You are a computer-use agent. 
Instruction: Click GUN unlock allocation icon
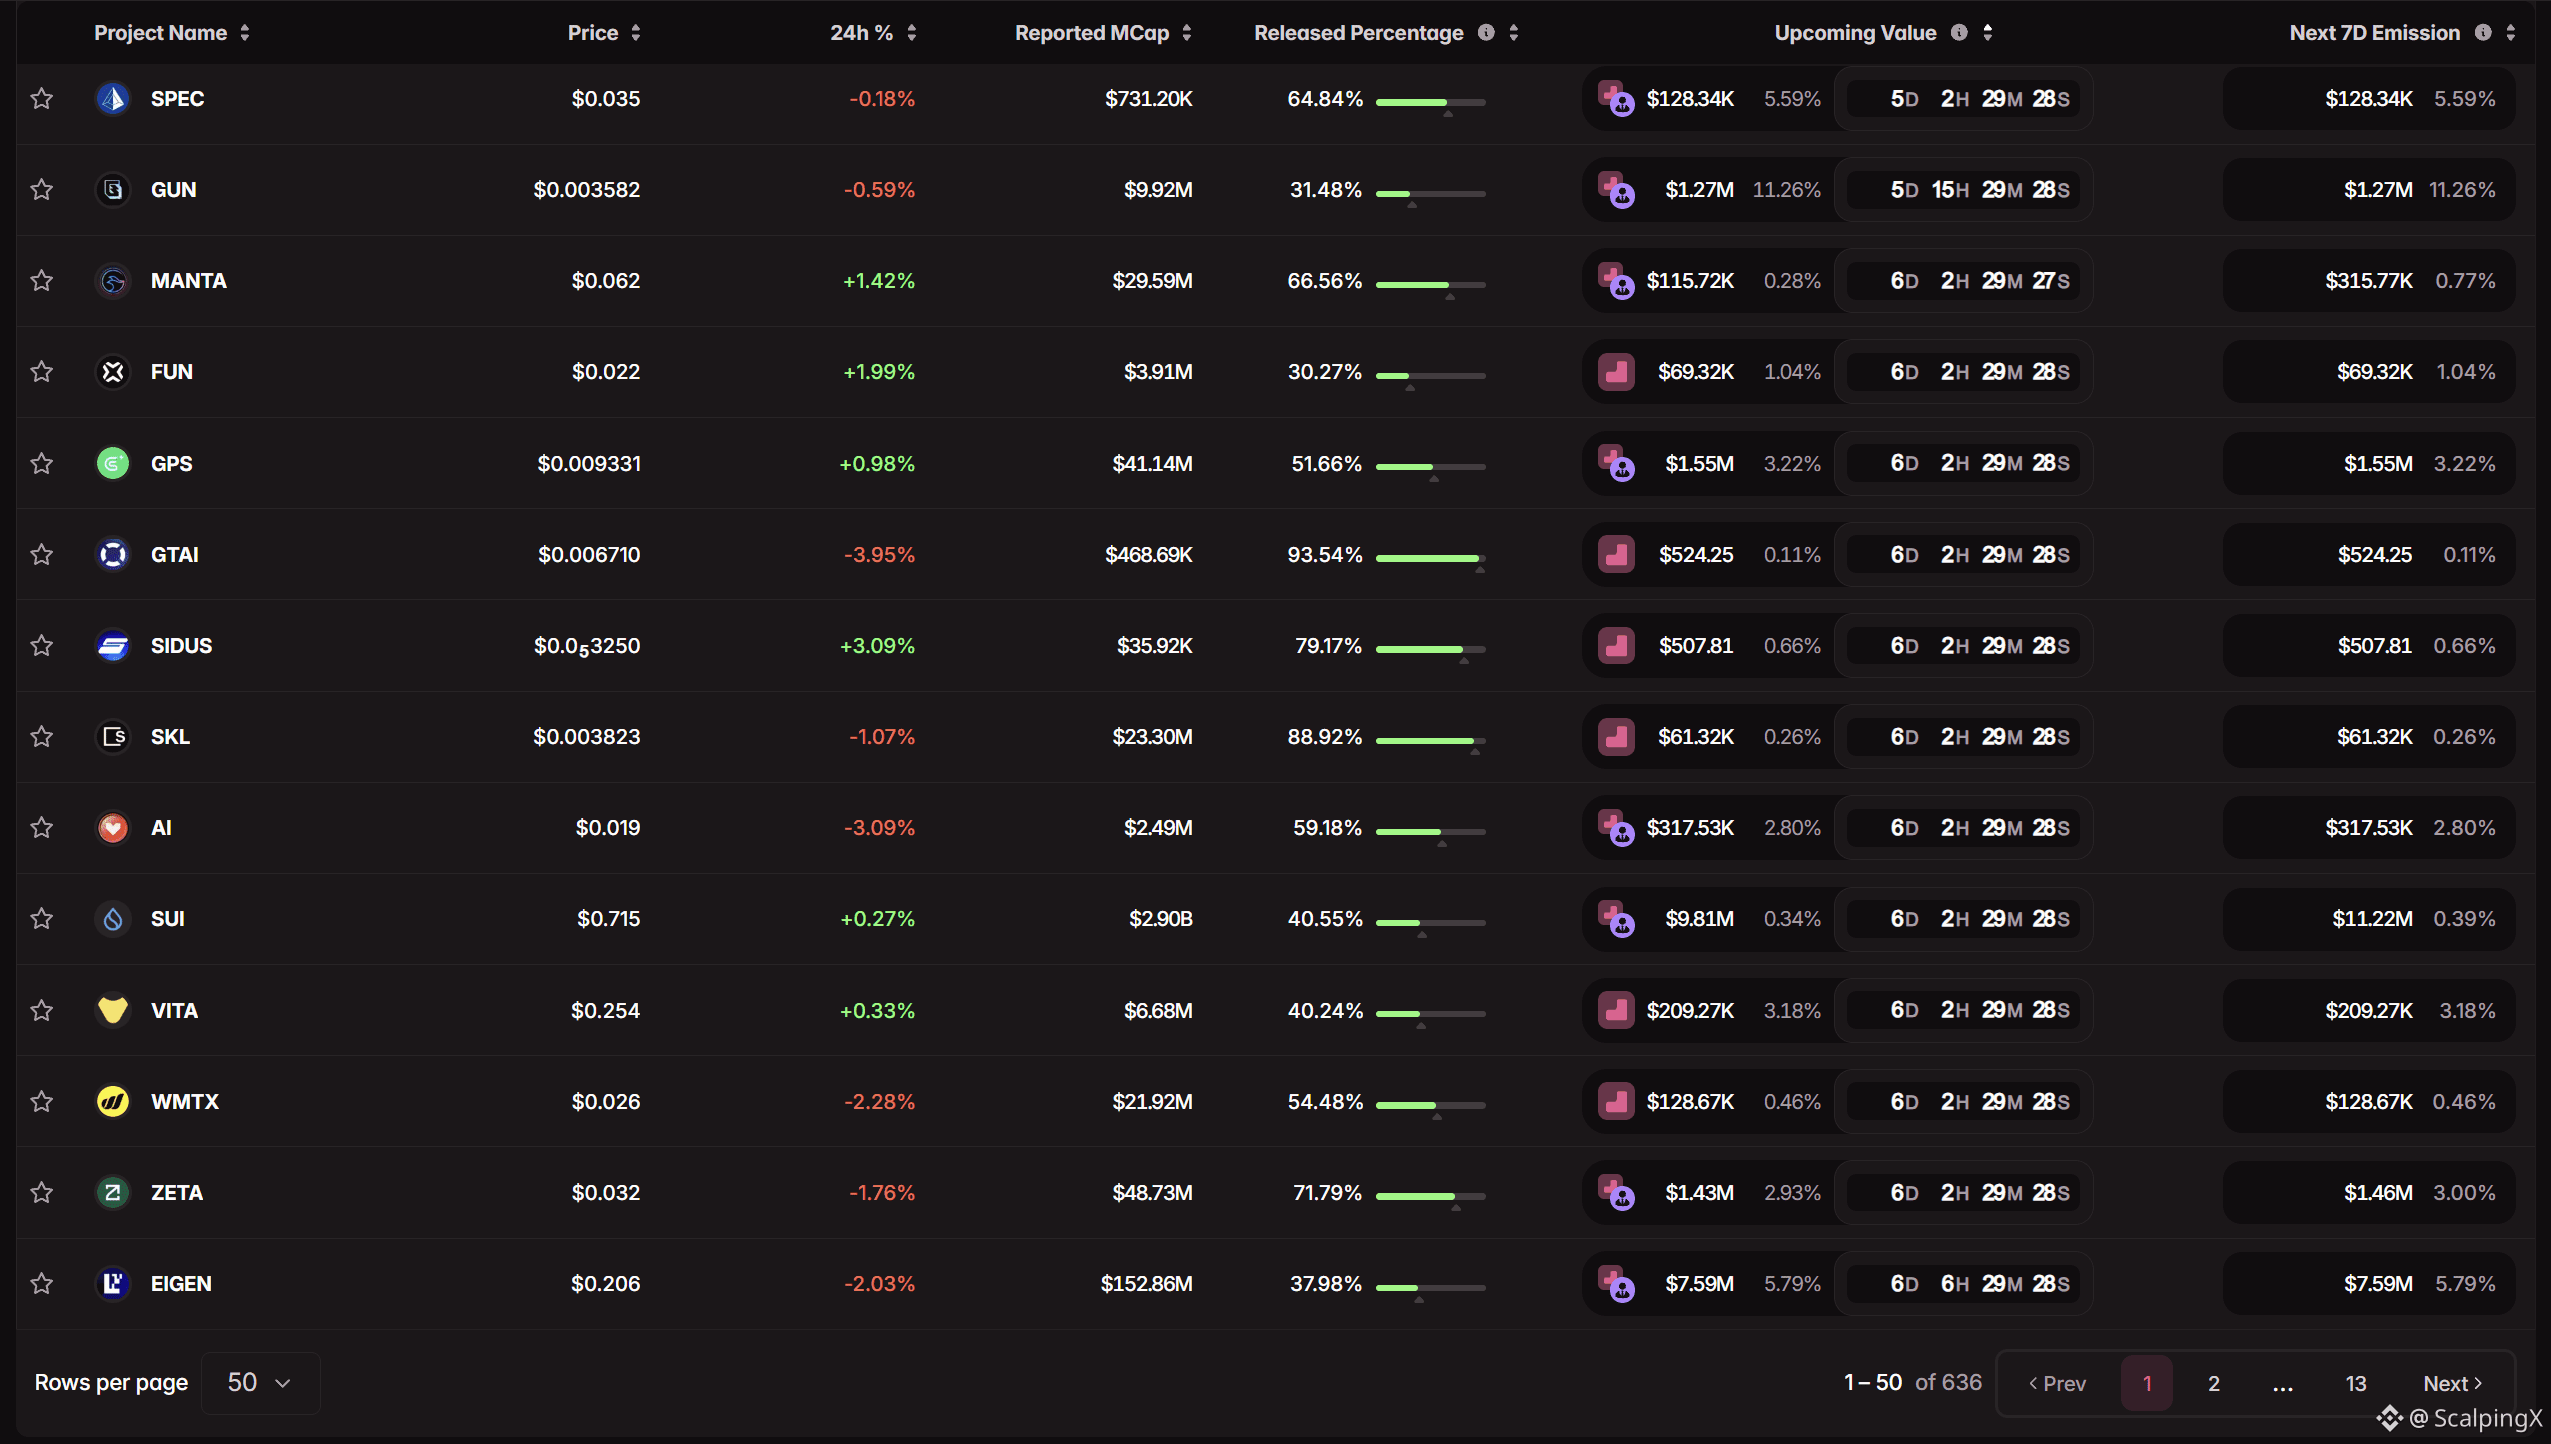[1616, 190]
